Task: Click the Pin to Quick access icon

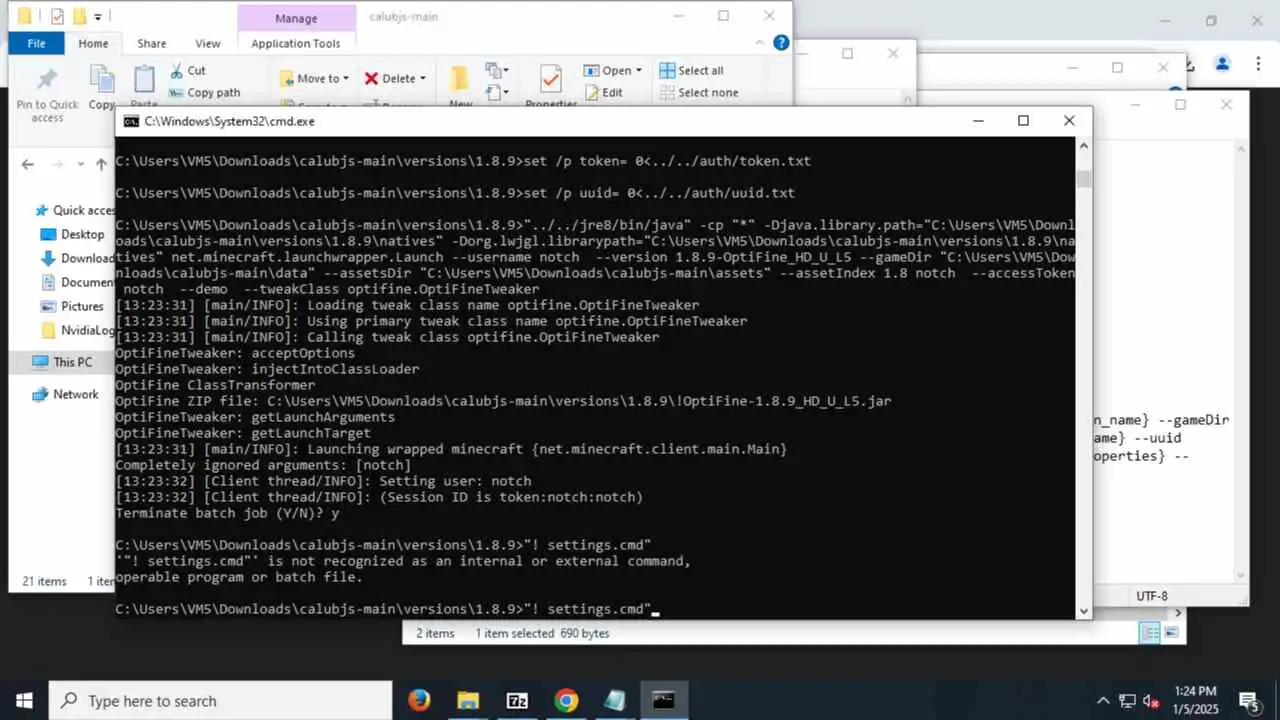Action: [47, 80]
